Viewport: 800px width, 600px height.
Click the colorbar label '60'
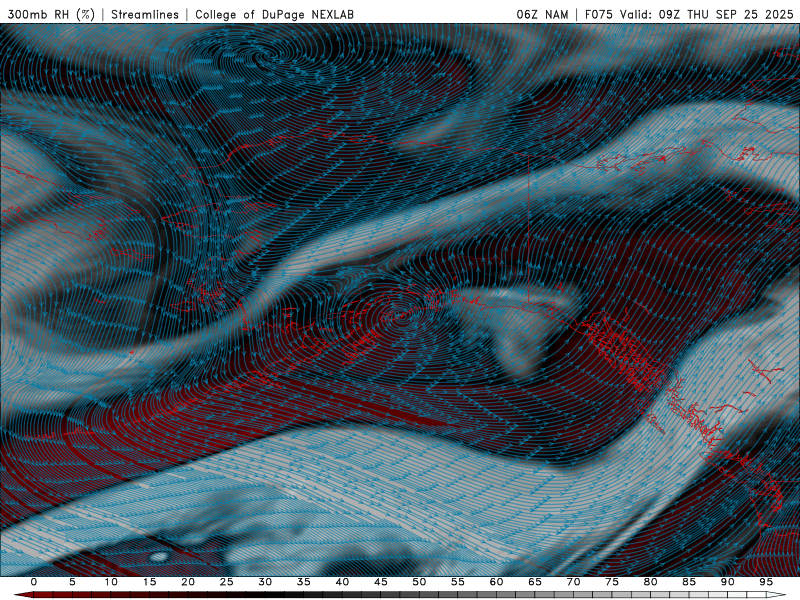[x=496, y=582]
